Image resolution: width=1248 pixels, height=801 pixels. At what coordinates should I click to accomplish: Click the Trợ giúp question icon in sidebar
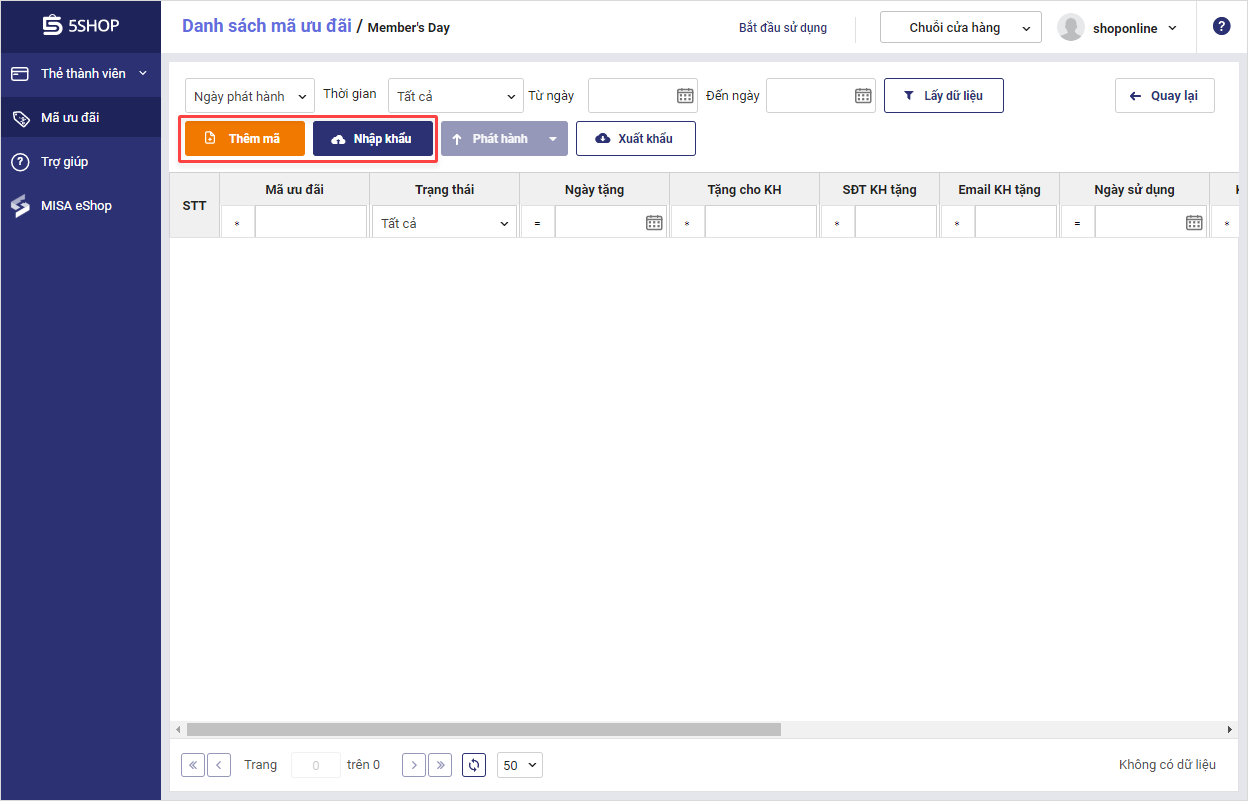20,162
